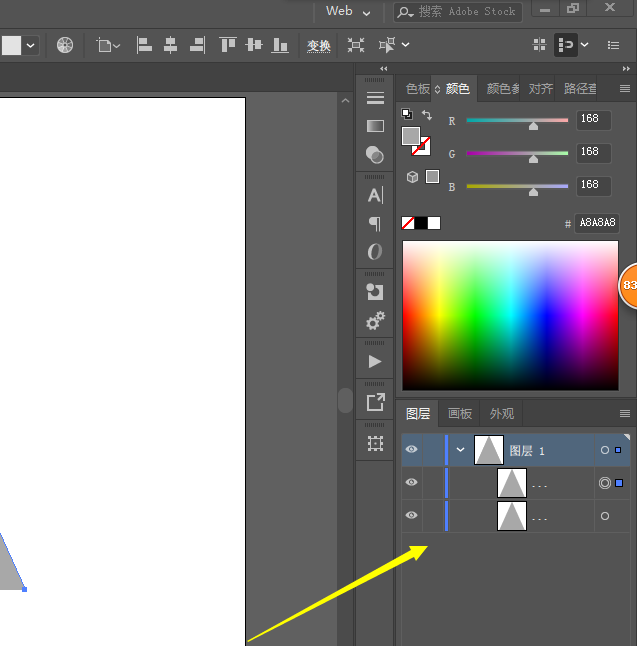Open the Gradient panel icon in dock
Screen dimensions: 637x646
(375, 126)
